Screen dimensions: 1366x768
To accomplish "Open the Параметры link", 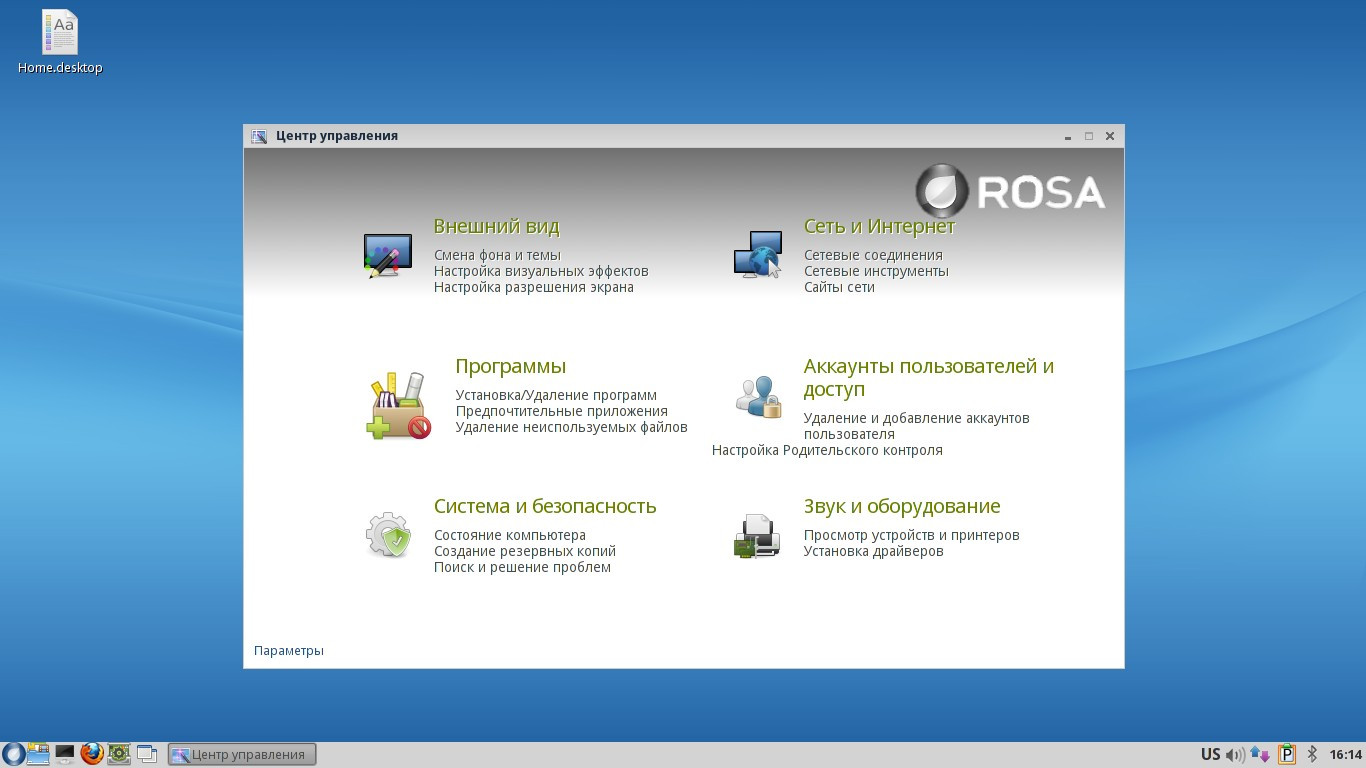I will [289, 651].
